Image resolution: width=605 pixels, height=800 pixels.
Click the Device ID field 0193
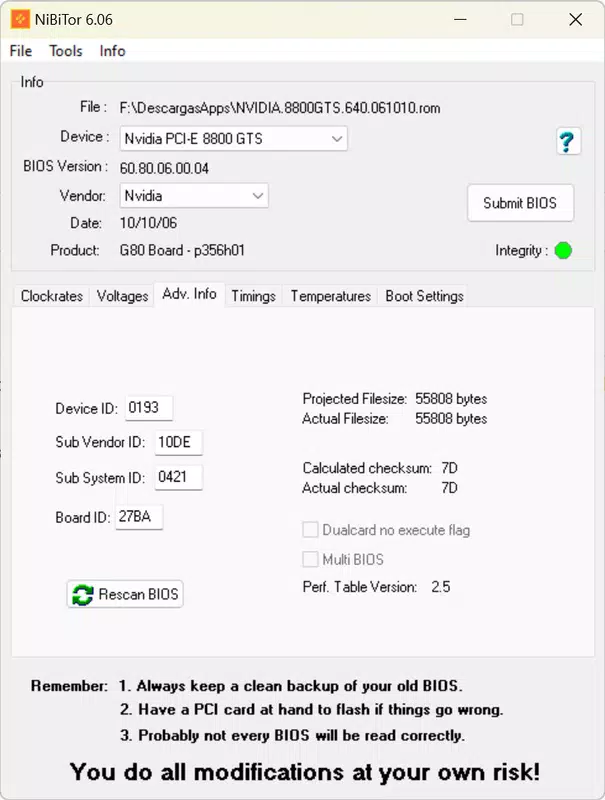pos(149,408)
